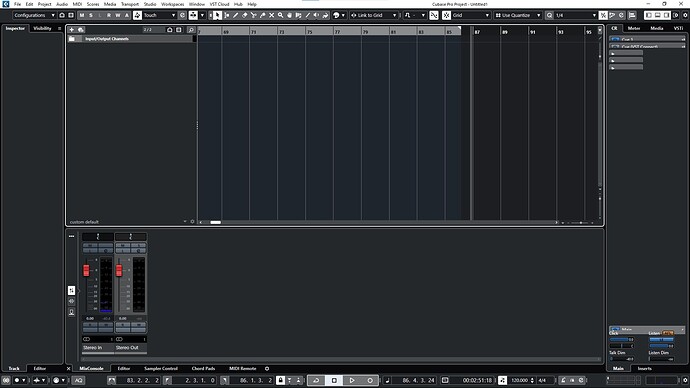The height and width of the screenshot is (388, 690).
Task: Open the Touch automation mode dropdown
Action: tap(159, 15)
